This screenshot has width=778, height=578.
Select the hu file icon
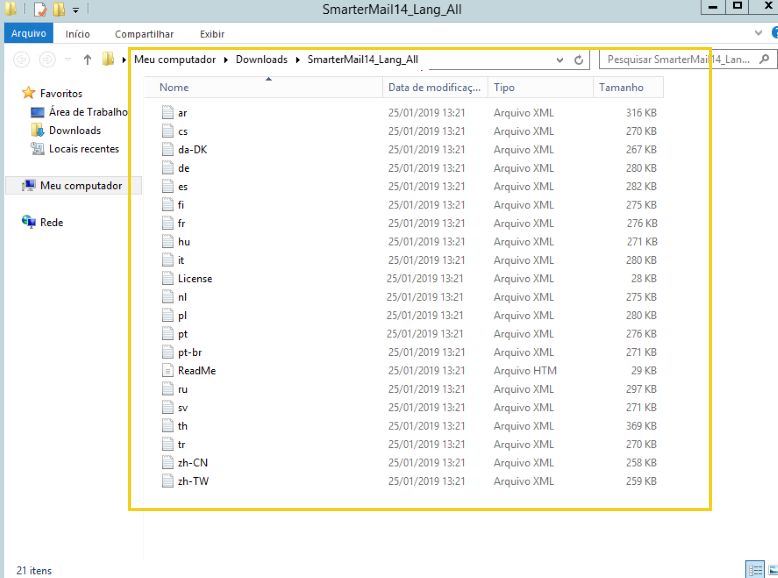point(168,242)
